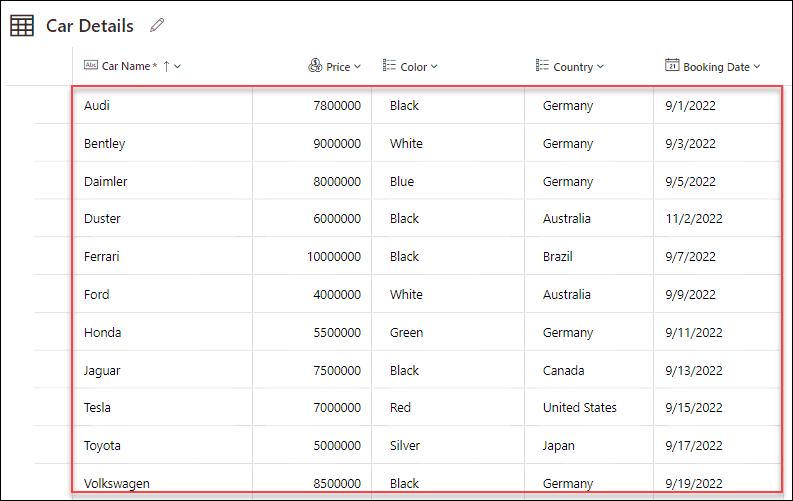
Task: Click the text type icon of Car Name column
Action: tap(91, 65)
